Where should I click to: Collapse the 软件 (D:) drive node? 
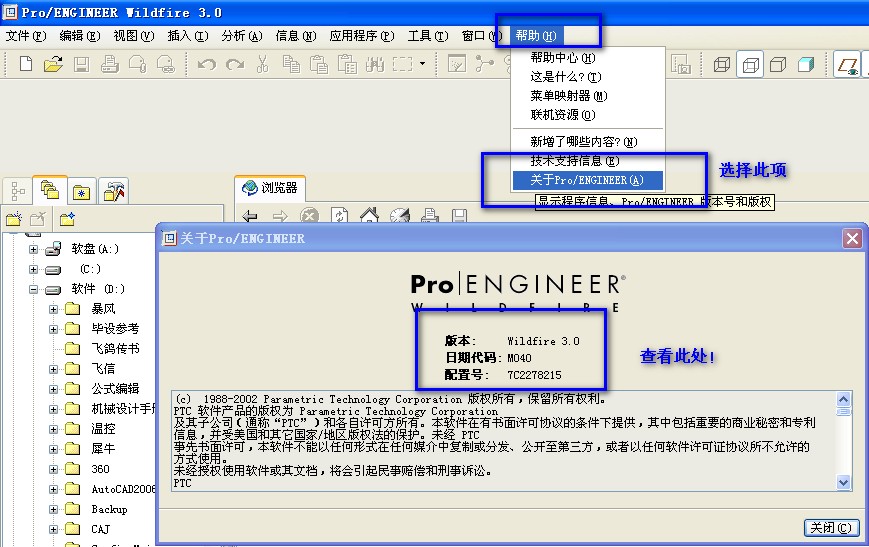click(x=34, y=289)
